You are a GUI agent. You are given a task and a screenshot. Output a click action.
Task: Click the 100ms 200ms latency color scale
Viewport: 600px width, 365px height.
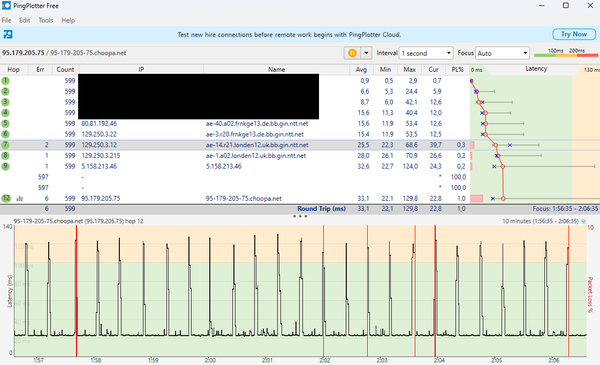pos(566,53)
